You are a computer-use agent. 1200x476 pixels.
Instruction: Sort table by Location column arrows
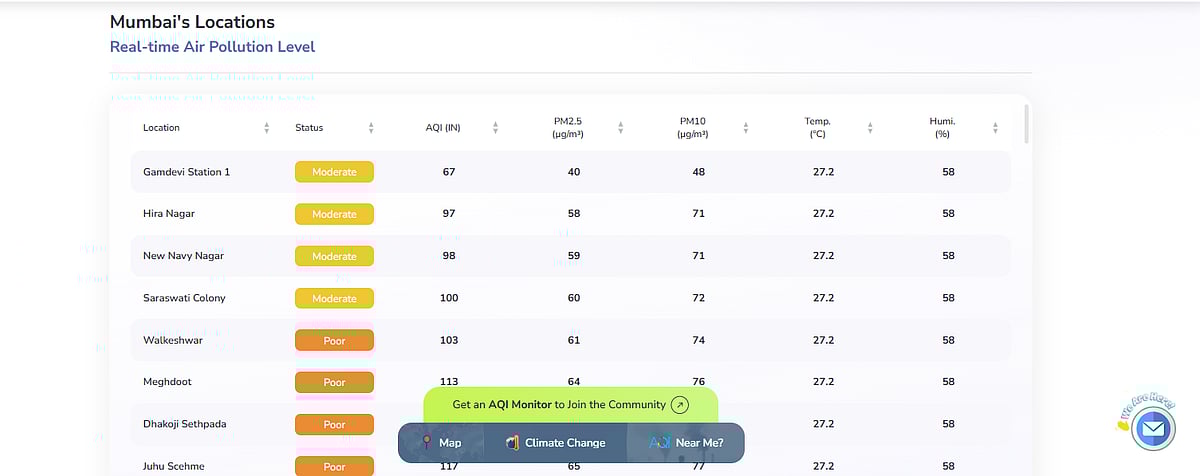(266, 128)
